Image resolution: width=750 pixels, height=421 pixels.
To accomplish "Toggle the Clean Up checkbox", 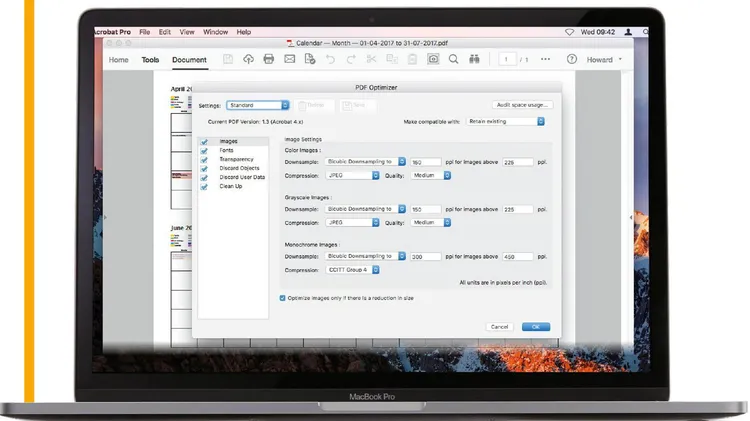I will pos(204,187).
